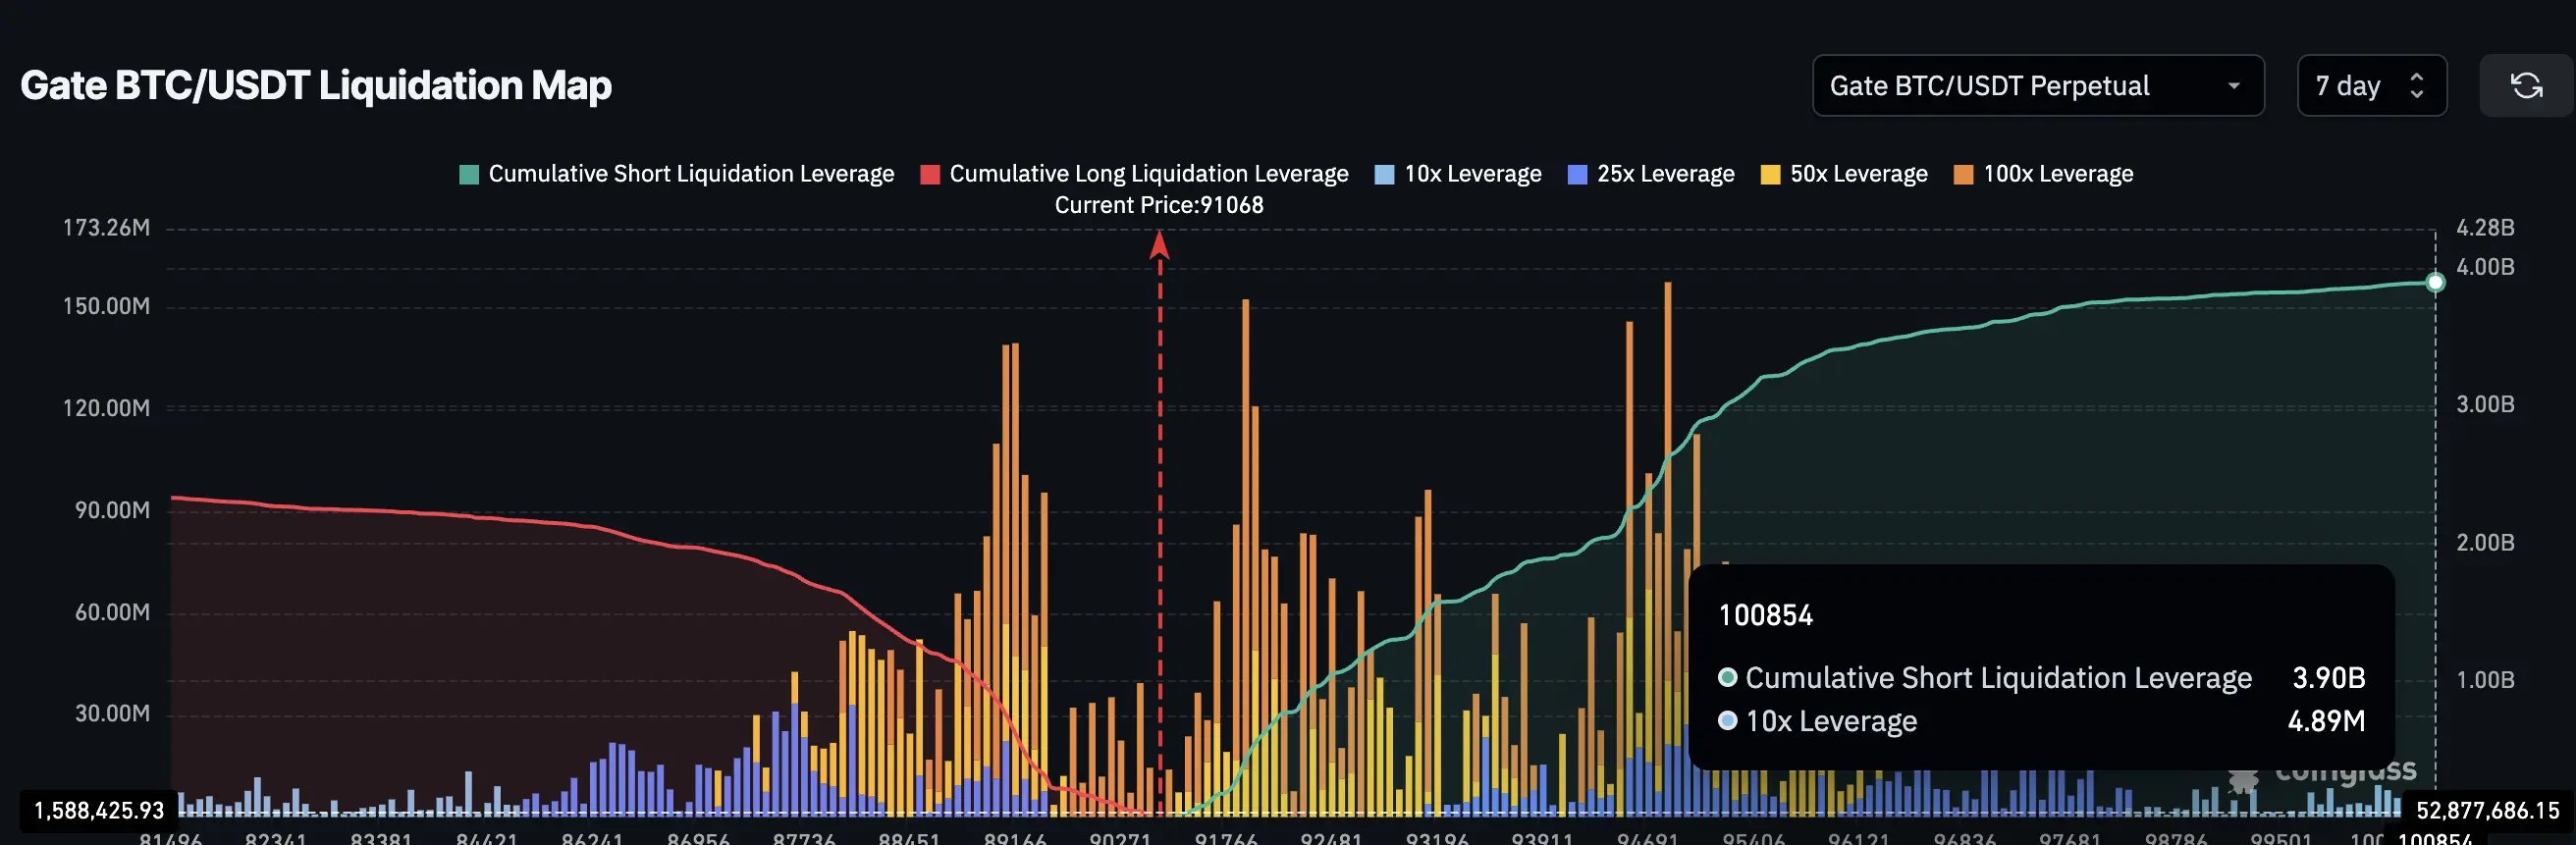Open the Gate BTC/USDT Perpetual dropdown

coord(2038,86)
